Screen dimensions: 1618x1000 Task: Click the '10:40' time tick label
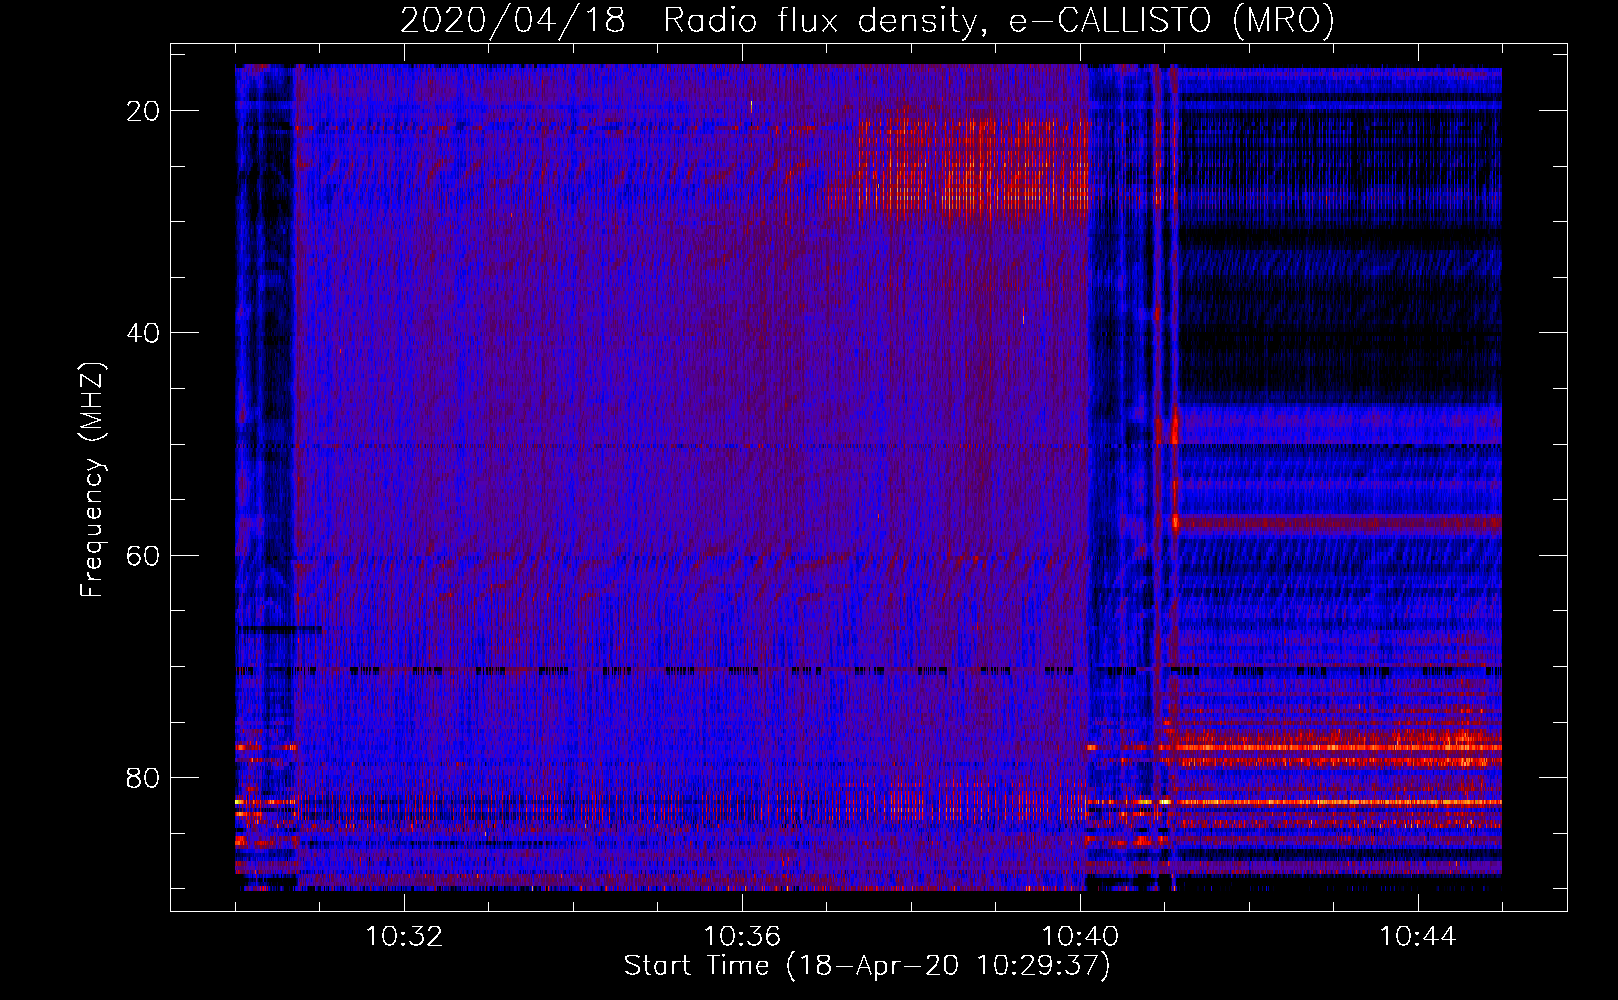tap(1080, 937)
